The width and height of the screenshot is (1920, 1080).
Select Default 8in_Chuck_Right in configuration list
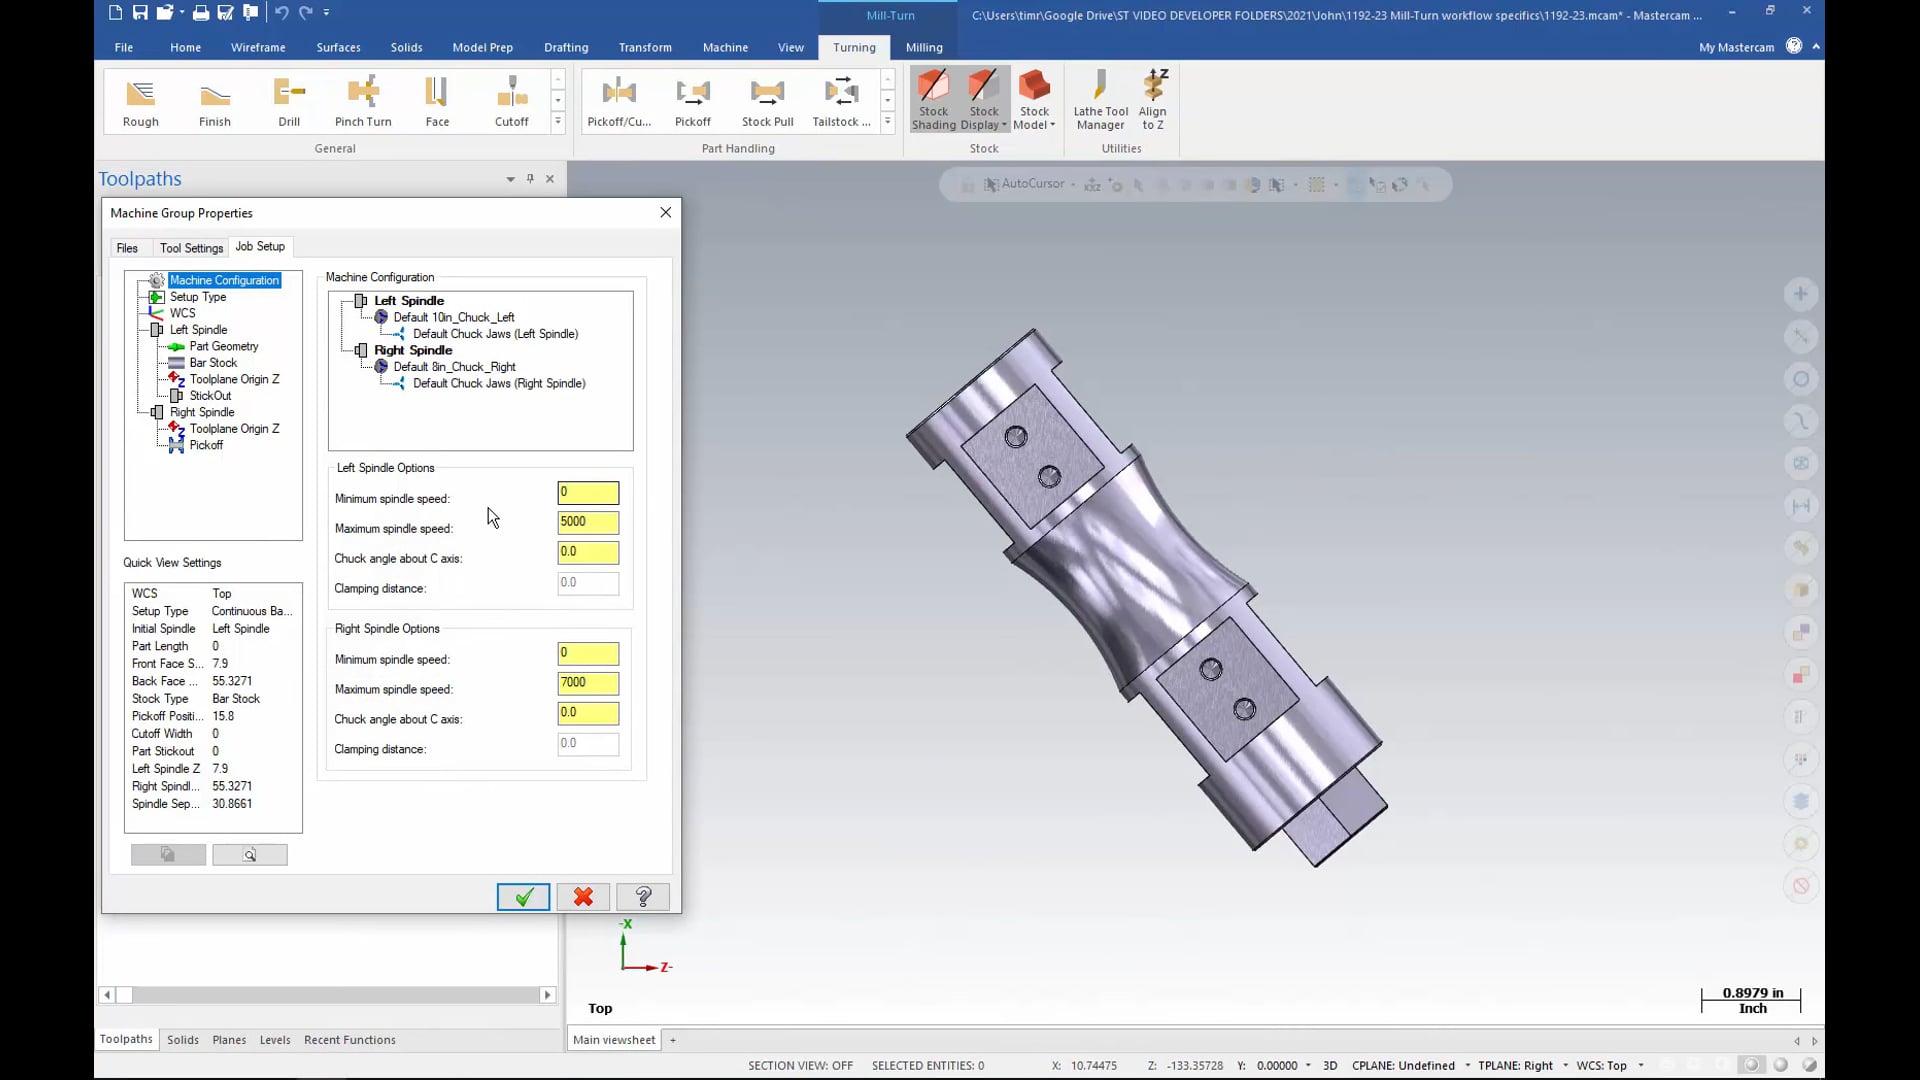click(x=455, y=367)
